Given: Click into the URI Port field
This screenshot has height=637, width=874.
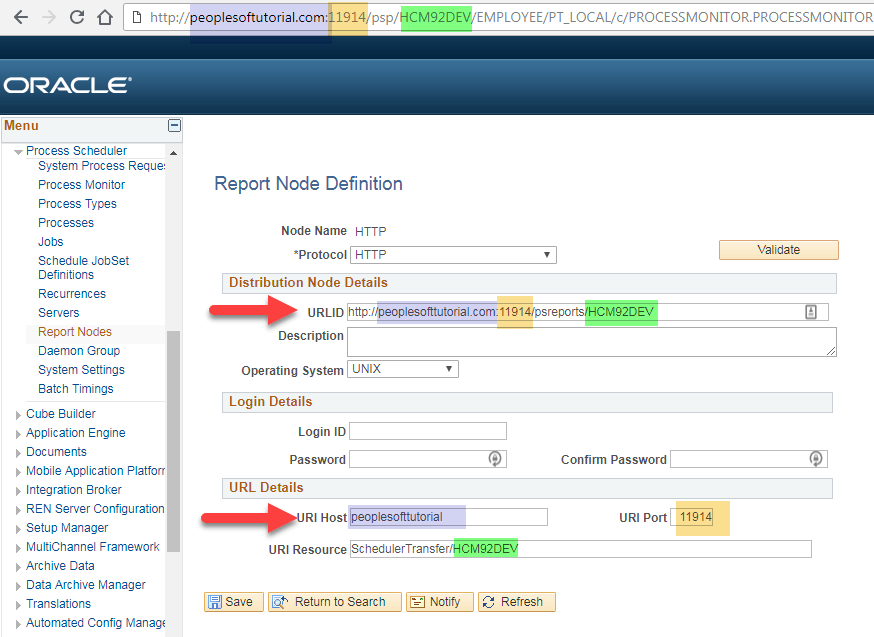Looking at the screenshot, I should click(x=692, y=517).
